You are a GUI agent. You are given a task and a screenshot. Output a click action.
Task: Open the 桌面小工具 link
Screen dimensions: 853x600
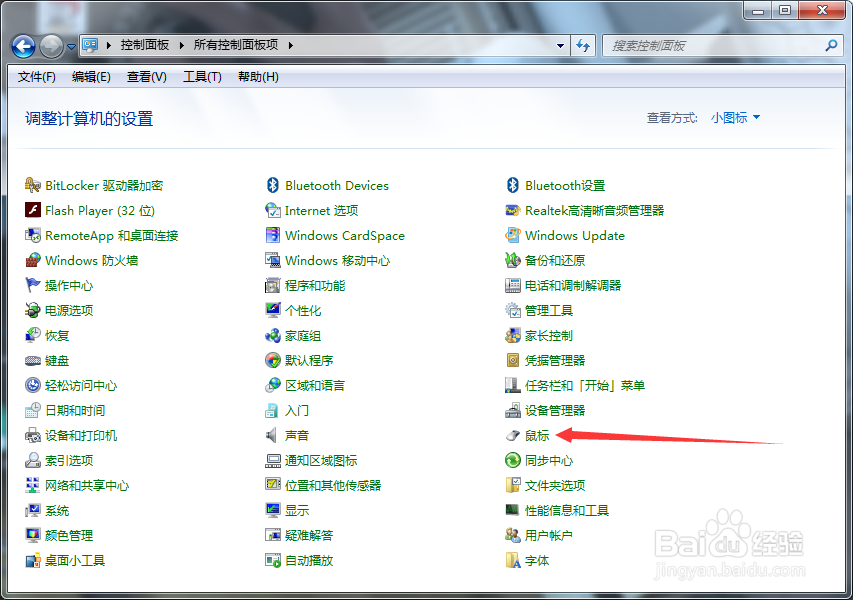[x=75, y=560]
